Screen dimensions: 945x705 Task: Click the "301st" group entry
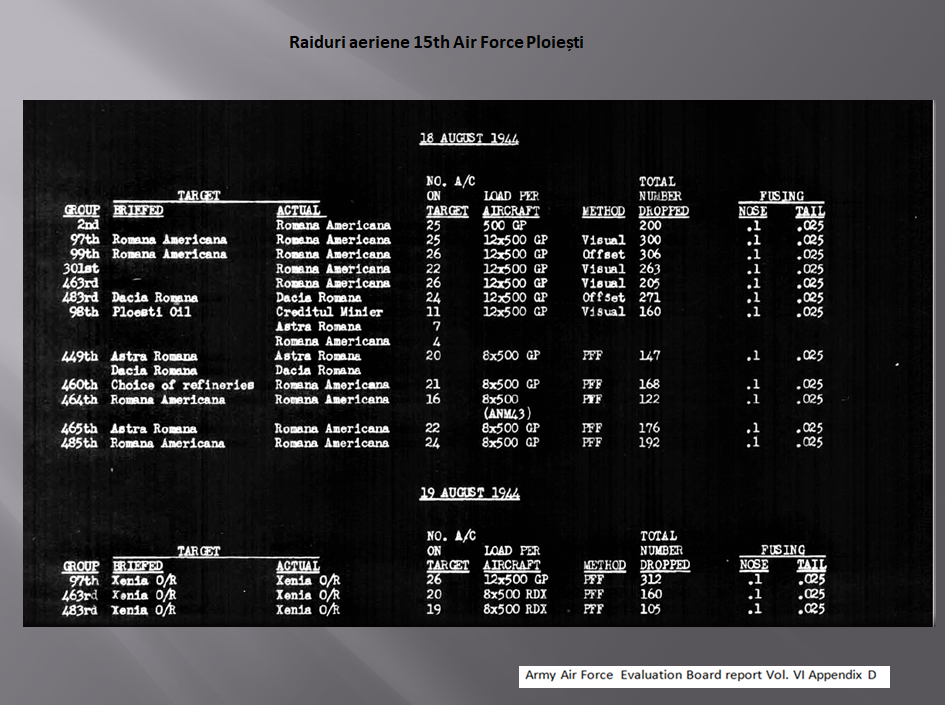pyautogui.click(x=81, y=268)
